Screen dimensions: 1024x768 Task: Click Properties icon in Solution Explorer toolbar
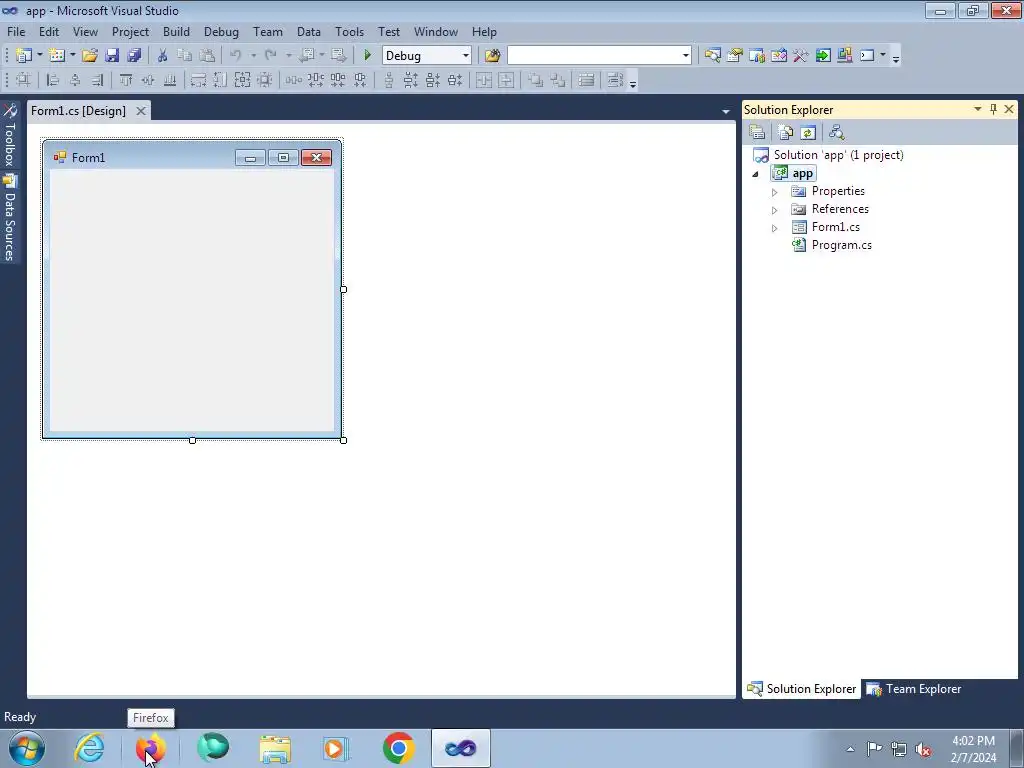(758, 133)
